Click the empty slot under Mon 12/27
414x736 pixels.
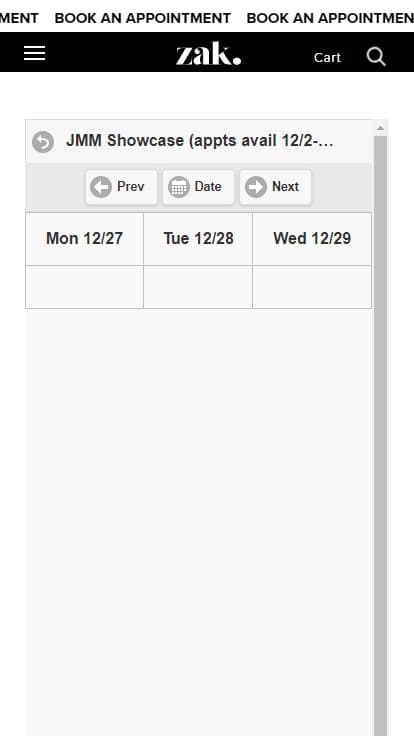(84, 287)
